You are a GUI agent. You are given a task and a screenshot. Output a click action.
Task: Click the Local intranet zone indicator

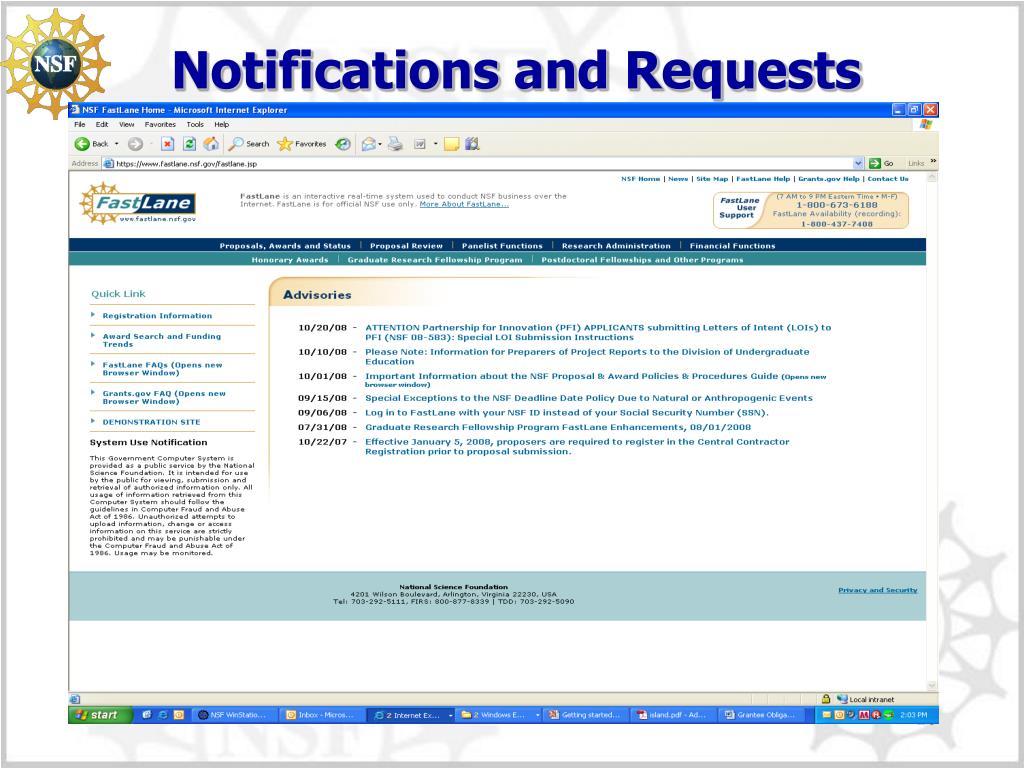click(865, 699)
